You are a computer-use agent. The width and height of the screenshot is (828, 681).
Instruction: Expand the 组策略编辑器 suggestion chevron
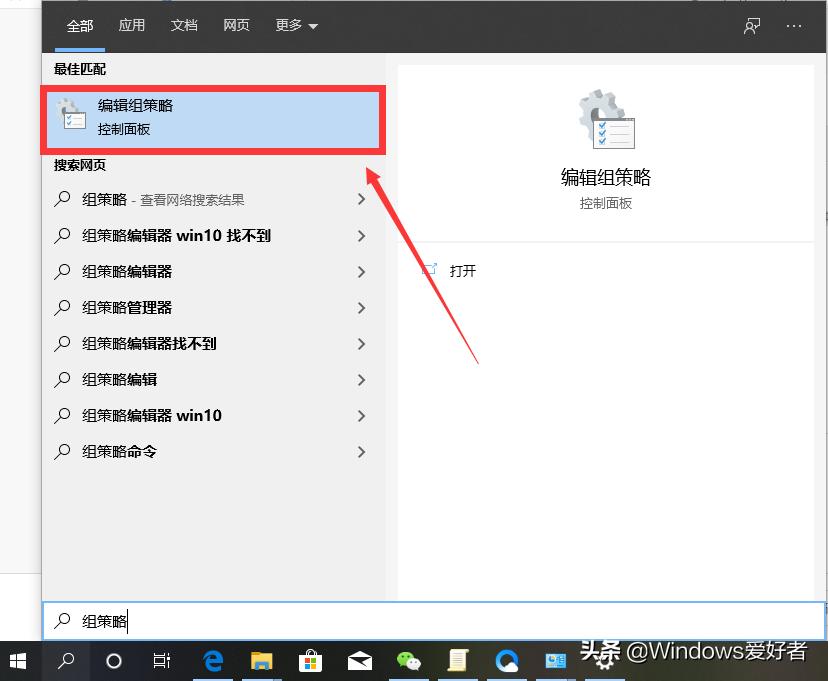(x=362, y=271)
